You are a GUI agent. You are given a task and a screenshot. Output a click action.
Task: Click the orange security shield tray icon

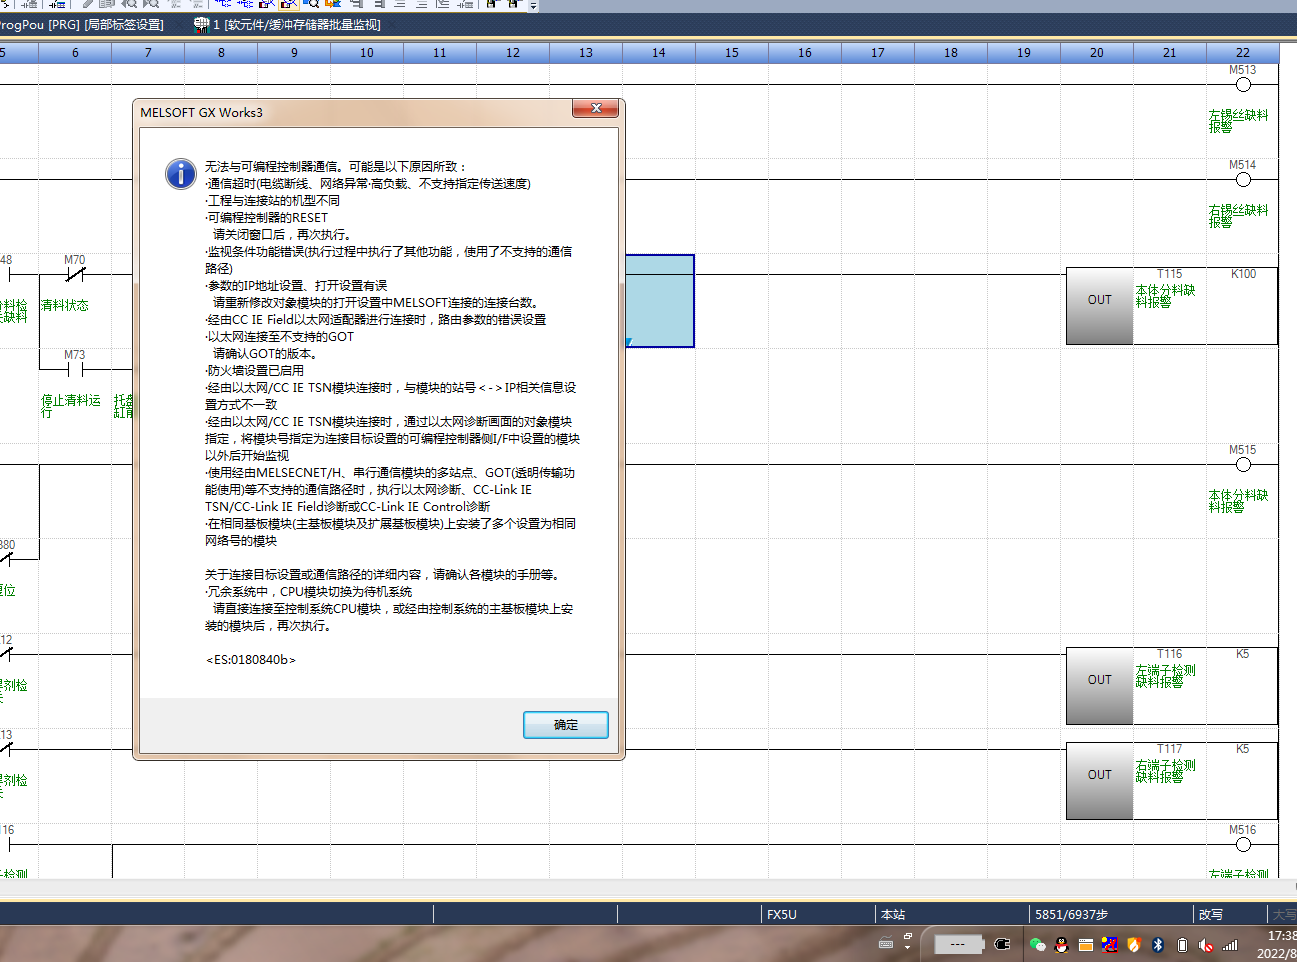(1134, 944)
